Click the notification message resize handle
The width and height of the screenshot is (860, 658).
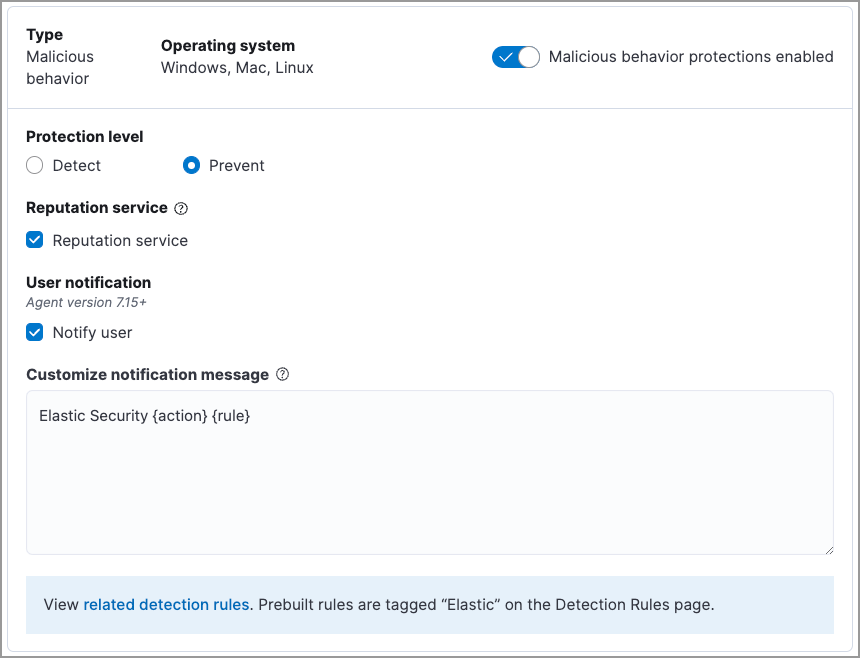click(x=828, y=551)
